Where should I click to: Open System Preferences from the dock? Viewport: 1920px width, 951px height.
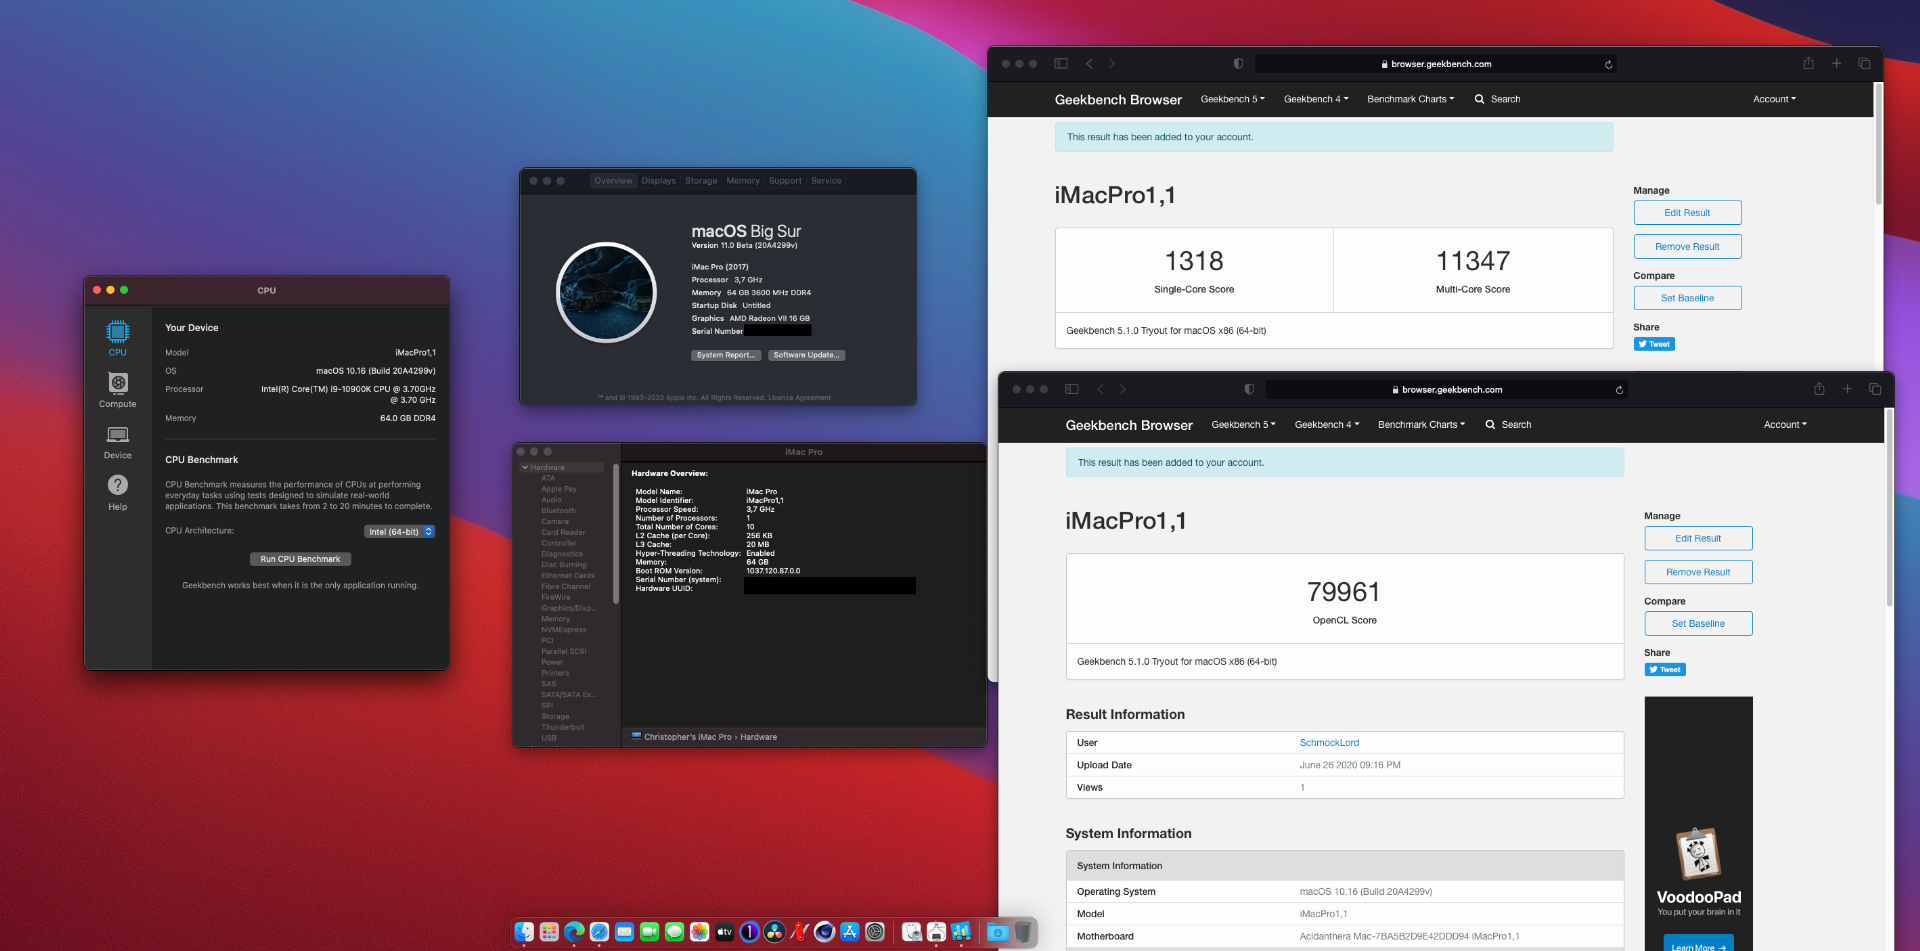click(875, 932)
